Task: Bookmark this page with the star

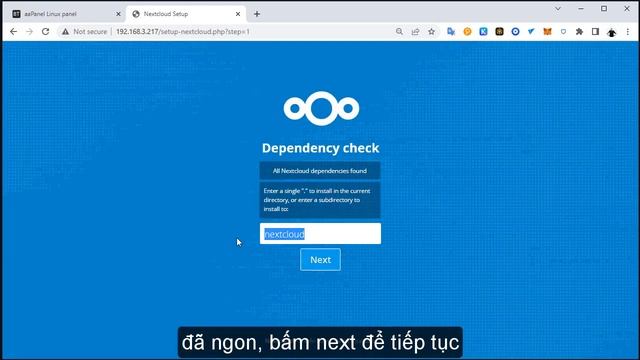Action: pos(431,31)
